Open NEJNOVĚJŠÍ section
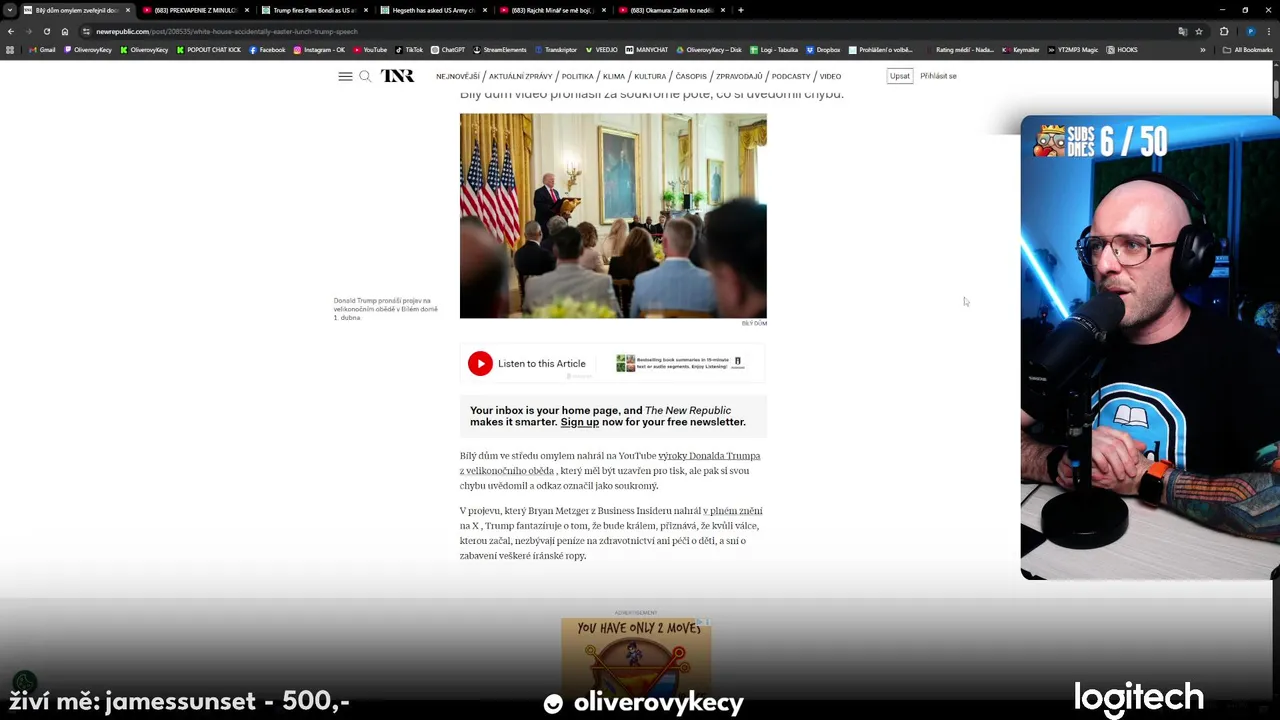1280x720 pixels. coord(457,76)
